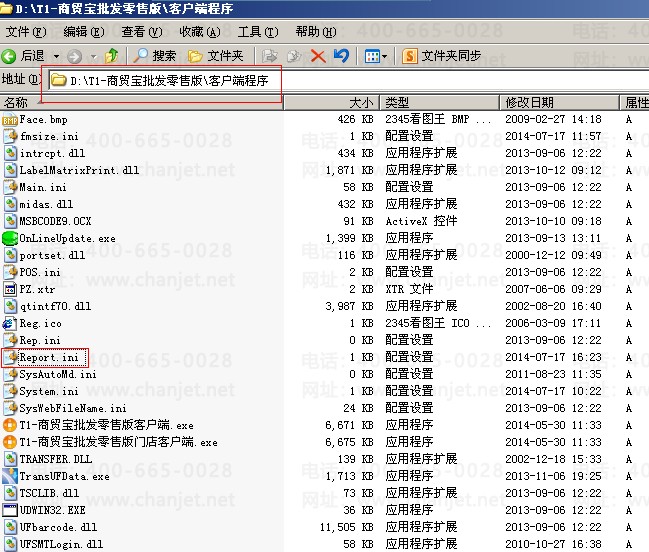Open the Search (搜索) pane

pyautogui.click(x=156, y=56)
